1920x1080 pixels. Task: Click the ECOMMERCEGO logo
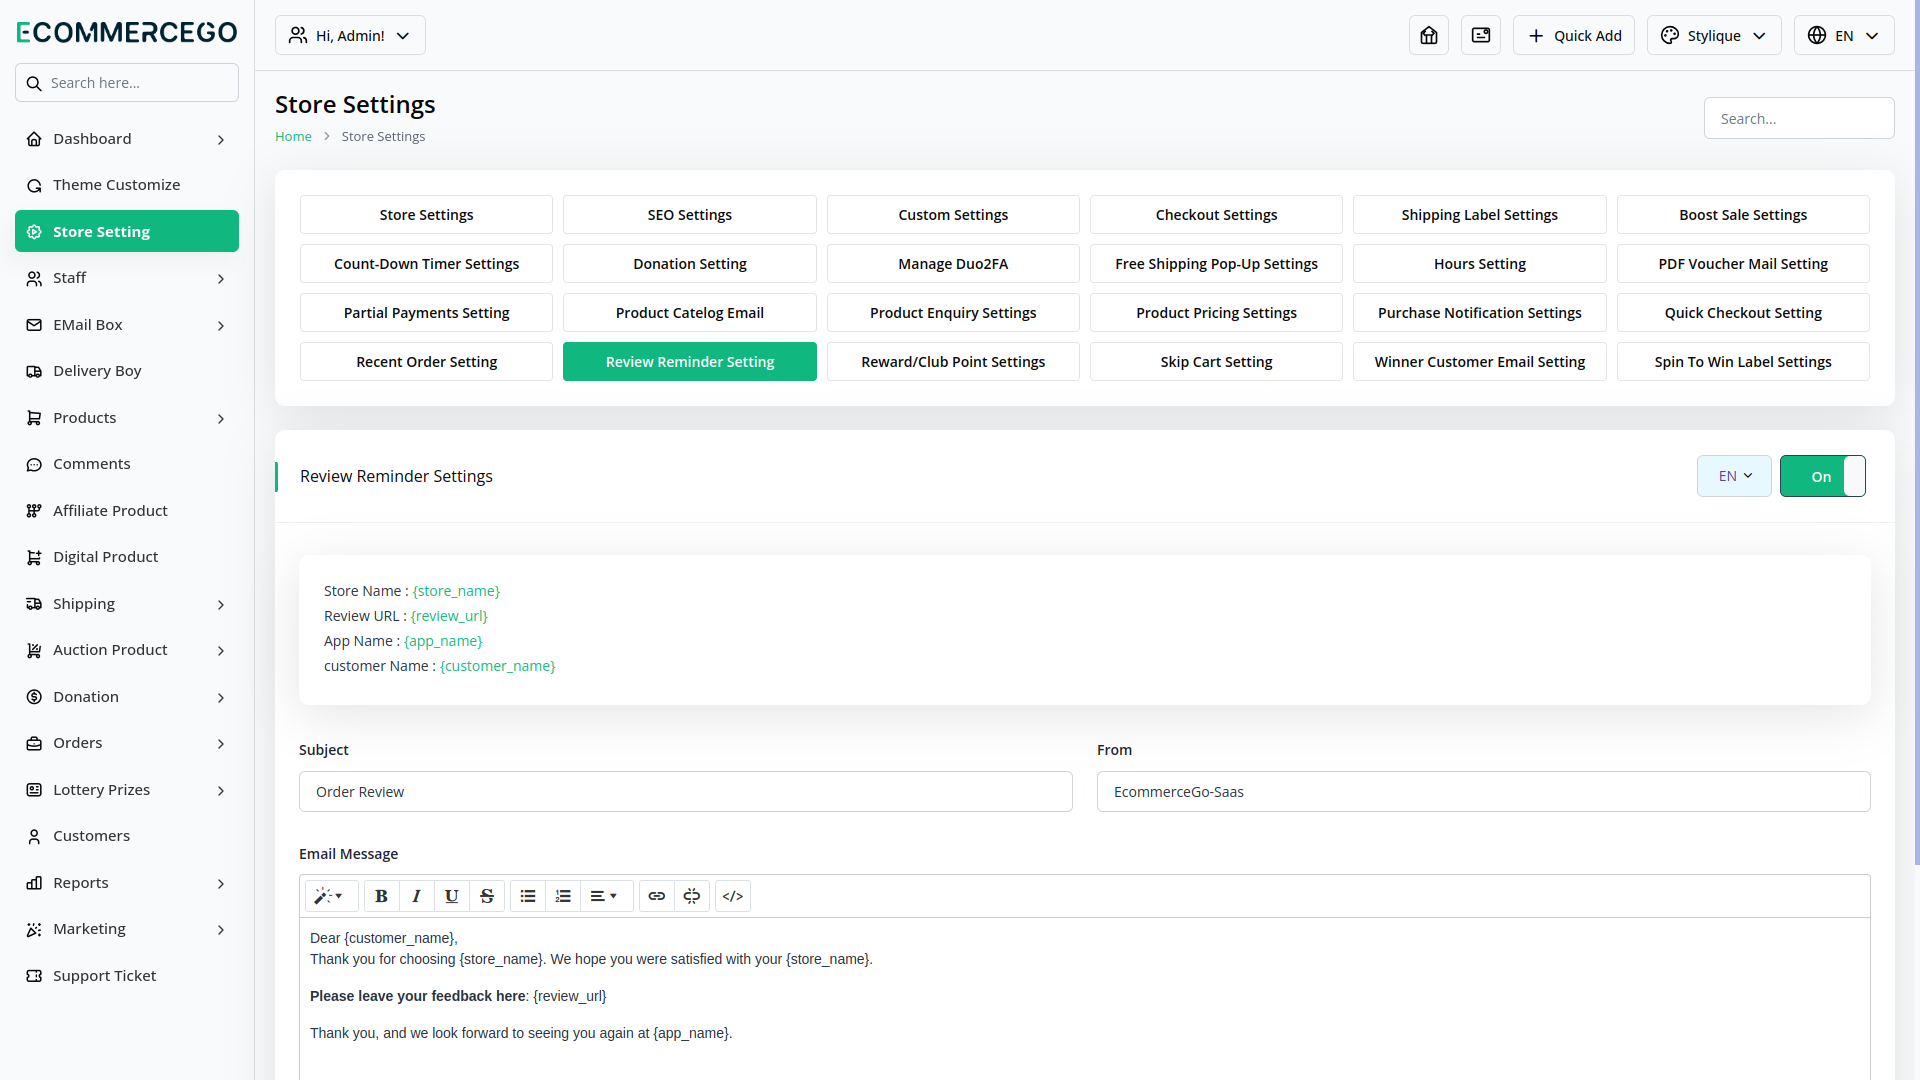tap(127, 32)
